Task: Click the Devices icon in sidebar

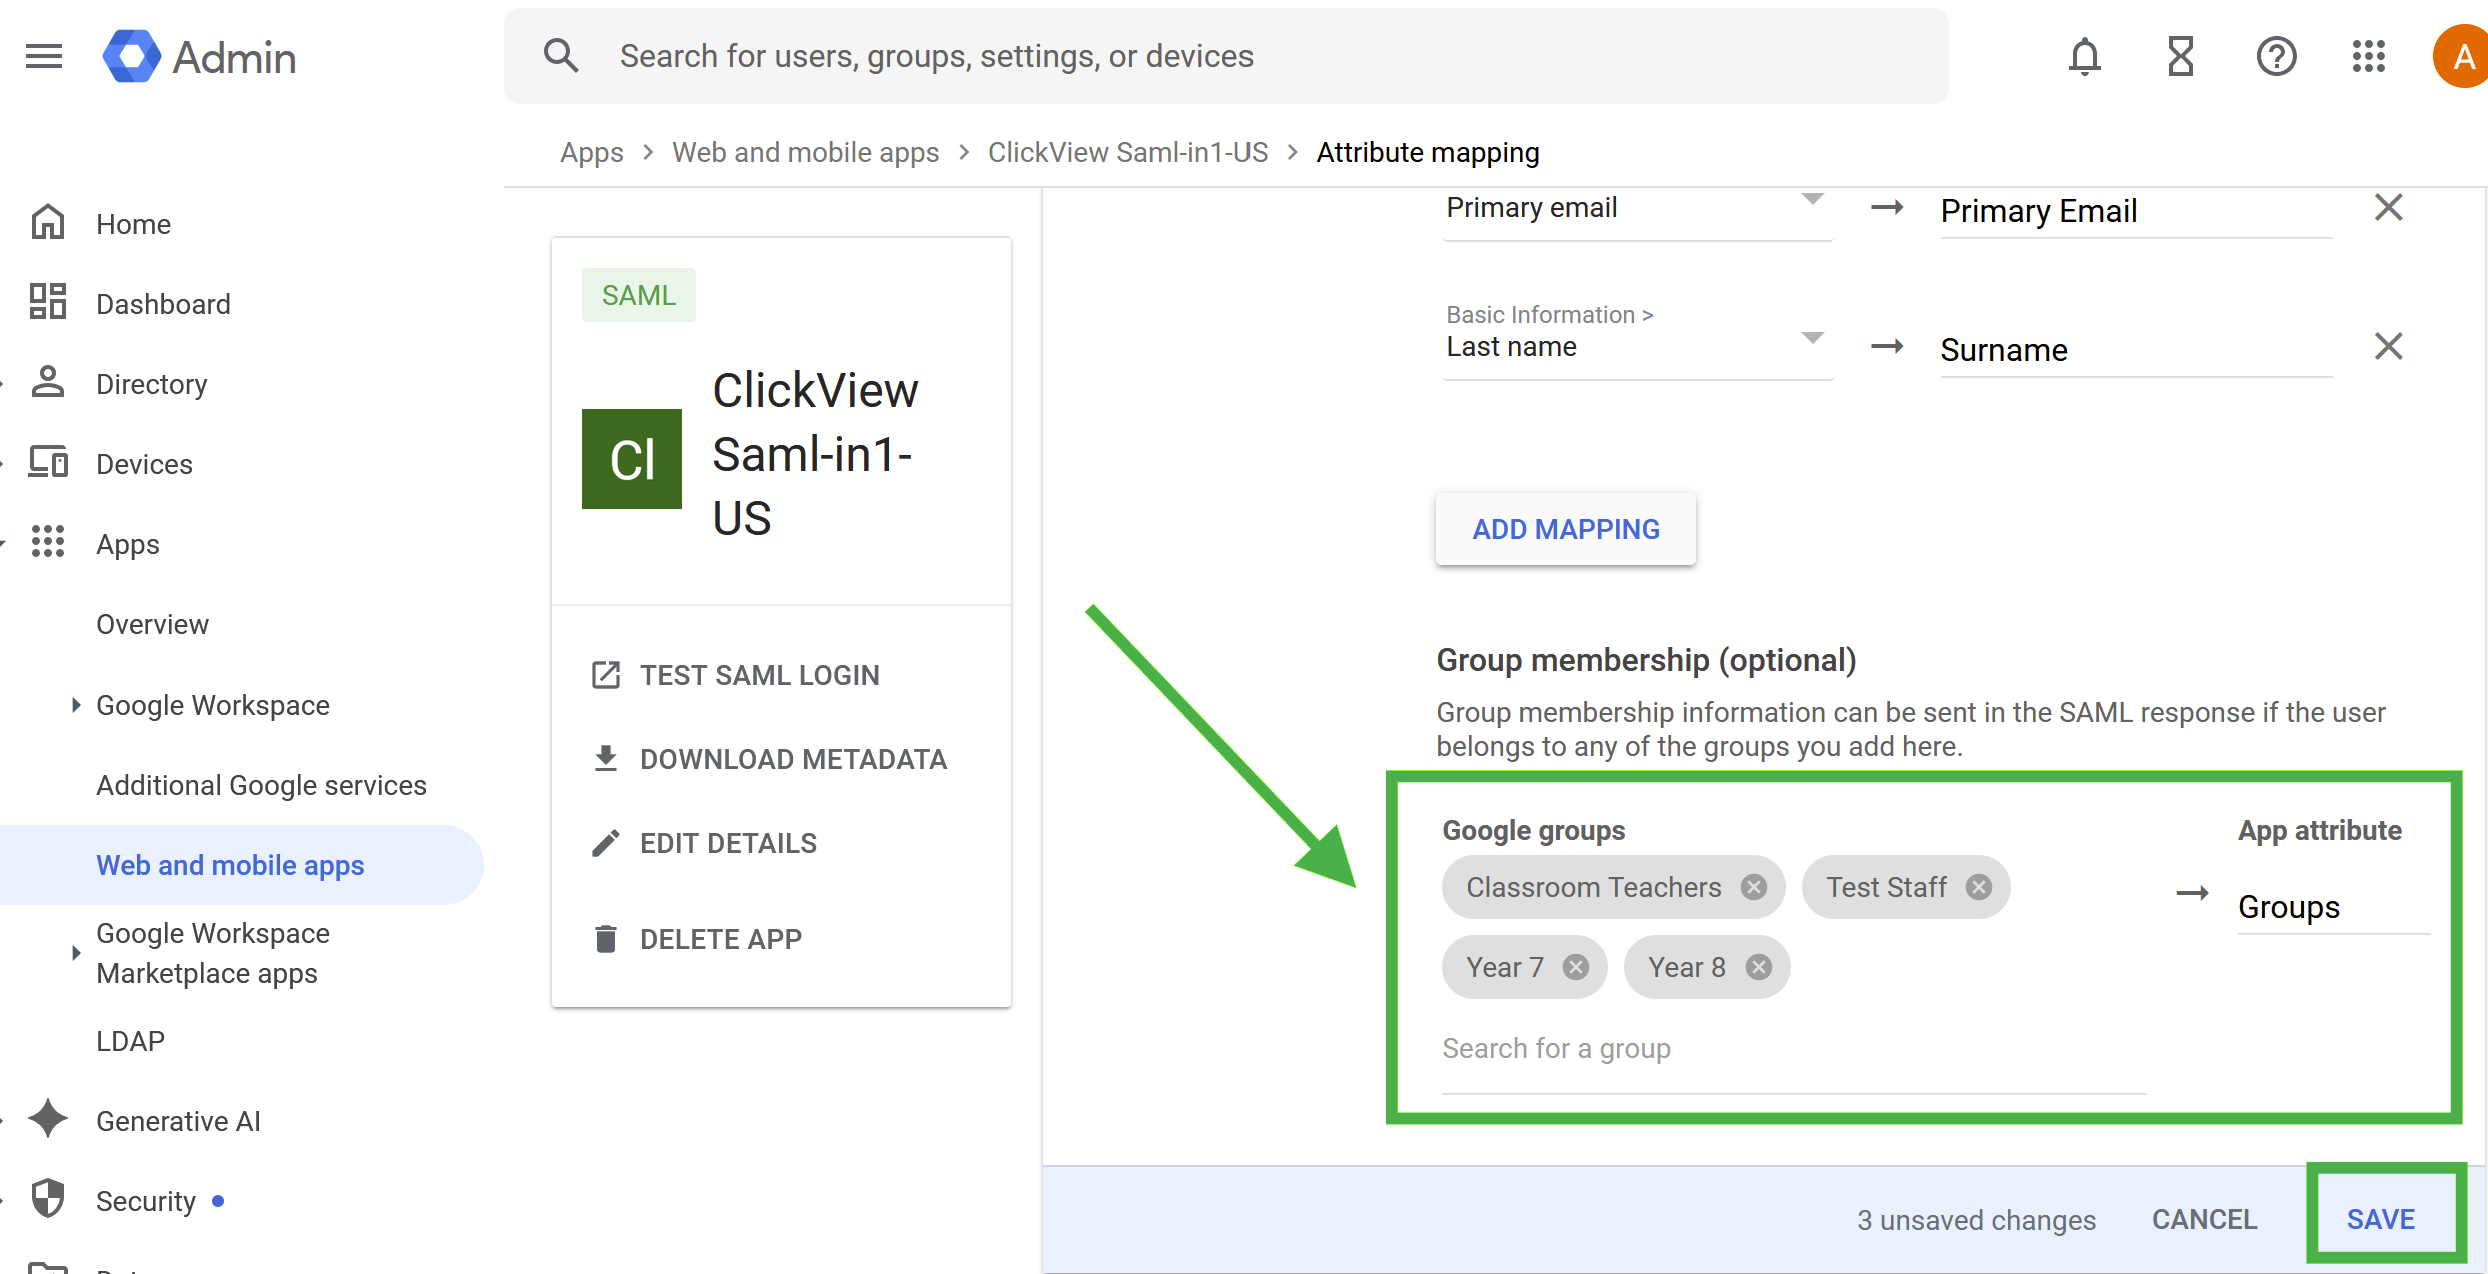Action: [x=47, y=462]
